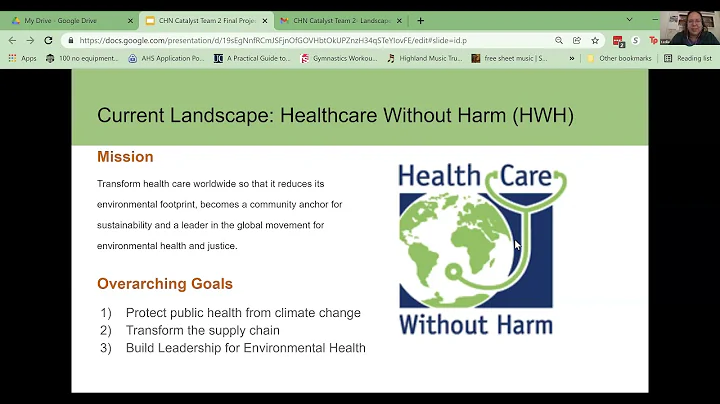
Task: Click the Health Care Without Harm logo image
Action: pyautogui.click(x=482, y=249)
